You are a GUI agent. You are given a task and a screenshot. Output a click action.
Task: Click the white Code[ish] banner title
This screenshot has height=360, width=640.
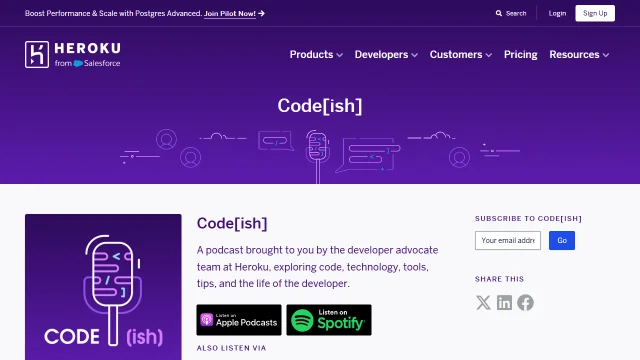click(320, 106)
